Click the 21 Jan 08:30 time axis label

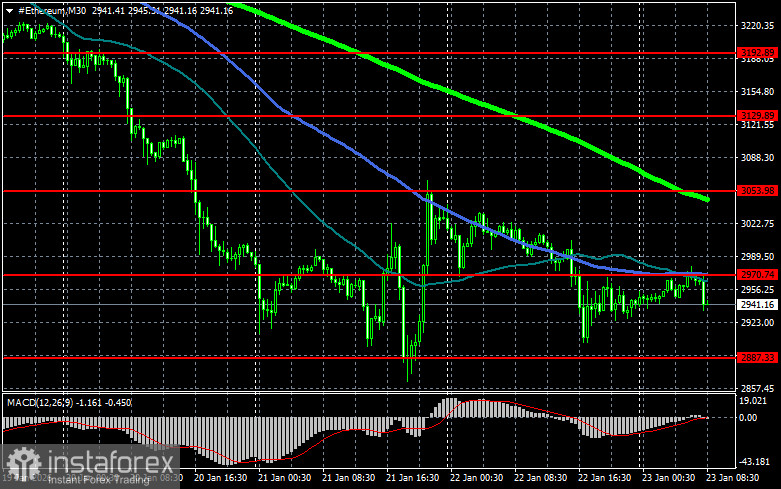(x=348, y=478)
